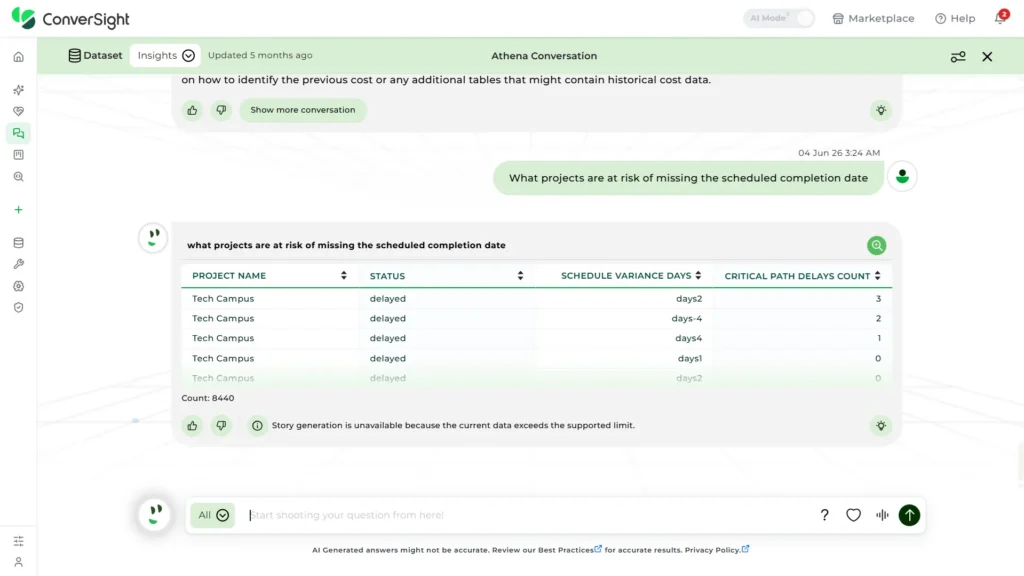This screenshot has height=576, width=1024.
Task: Sort by Status column
Action: pos(520,276)
